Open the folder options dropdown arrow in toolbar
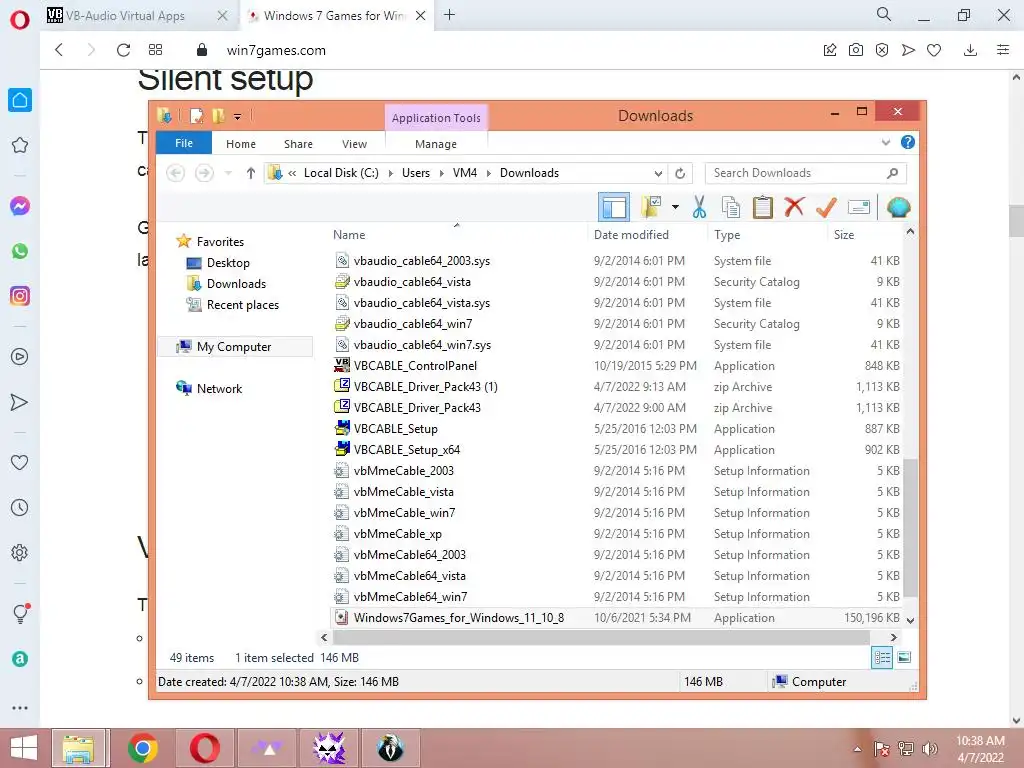The height and width of the screenshot is (768, 1024). [675, 208]
